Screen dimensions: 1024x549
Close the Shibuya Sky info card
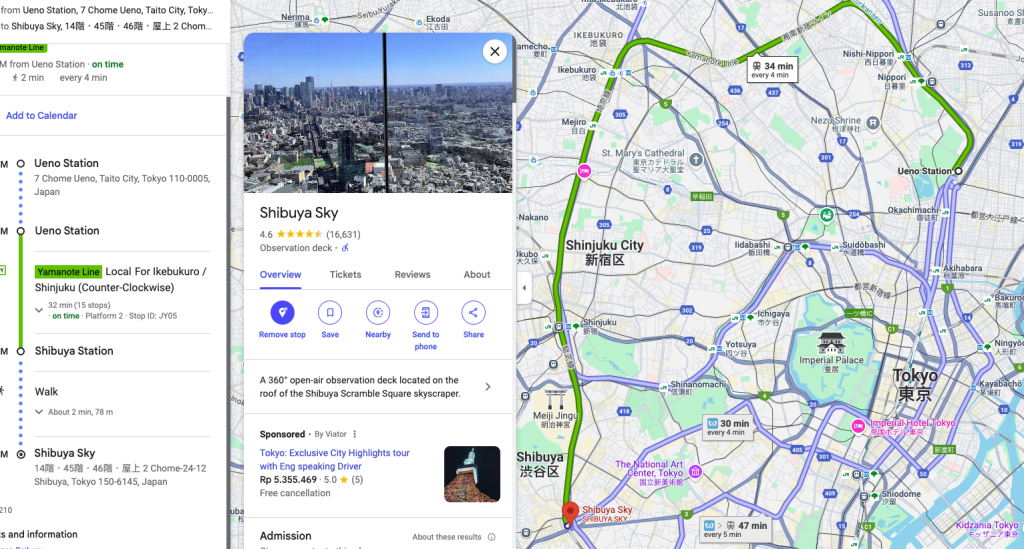pos(495,52)
